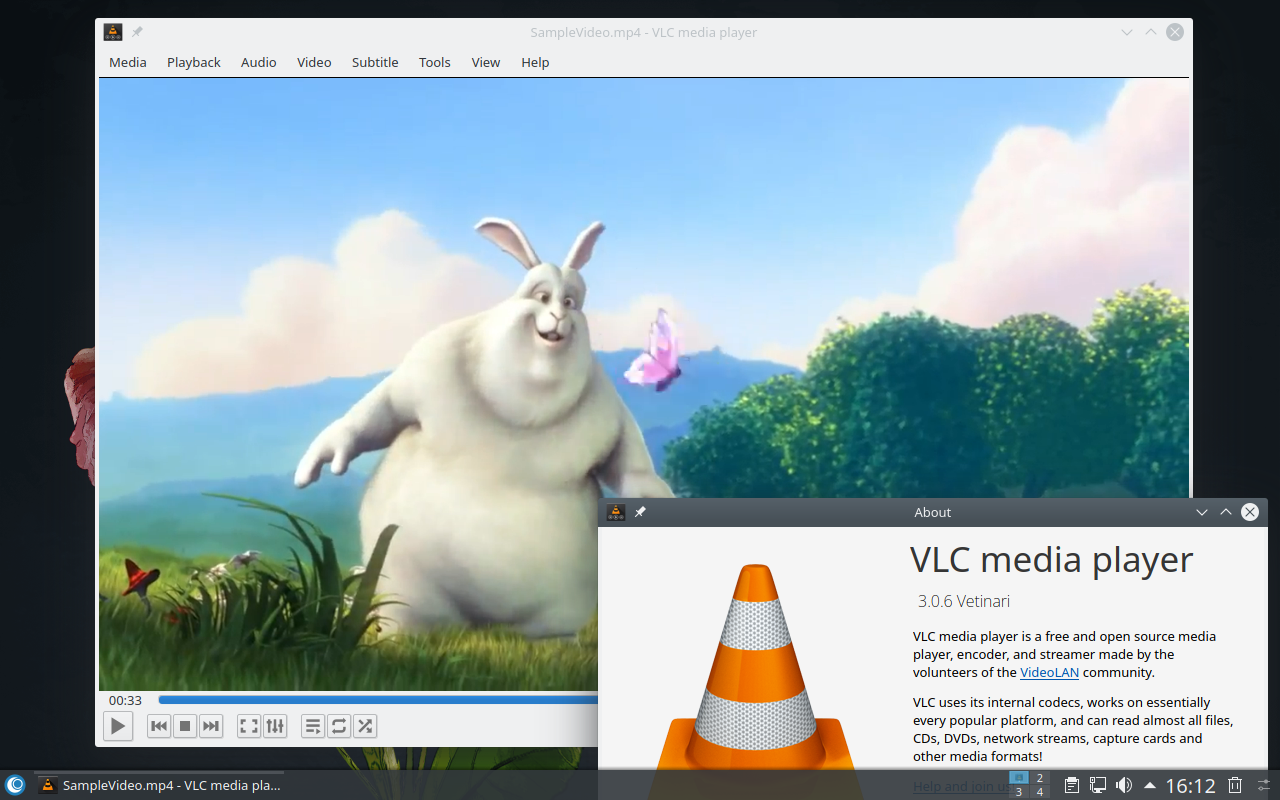Minimize the VLC main window
The image size is (1280, 800).
1127,32
